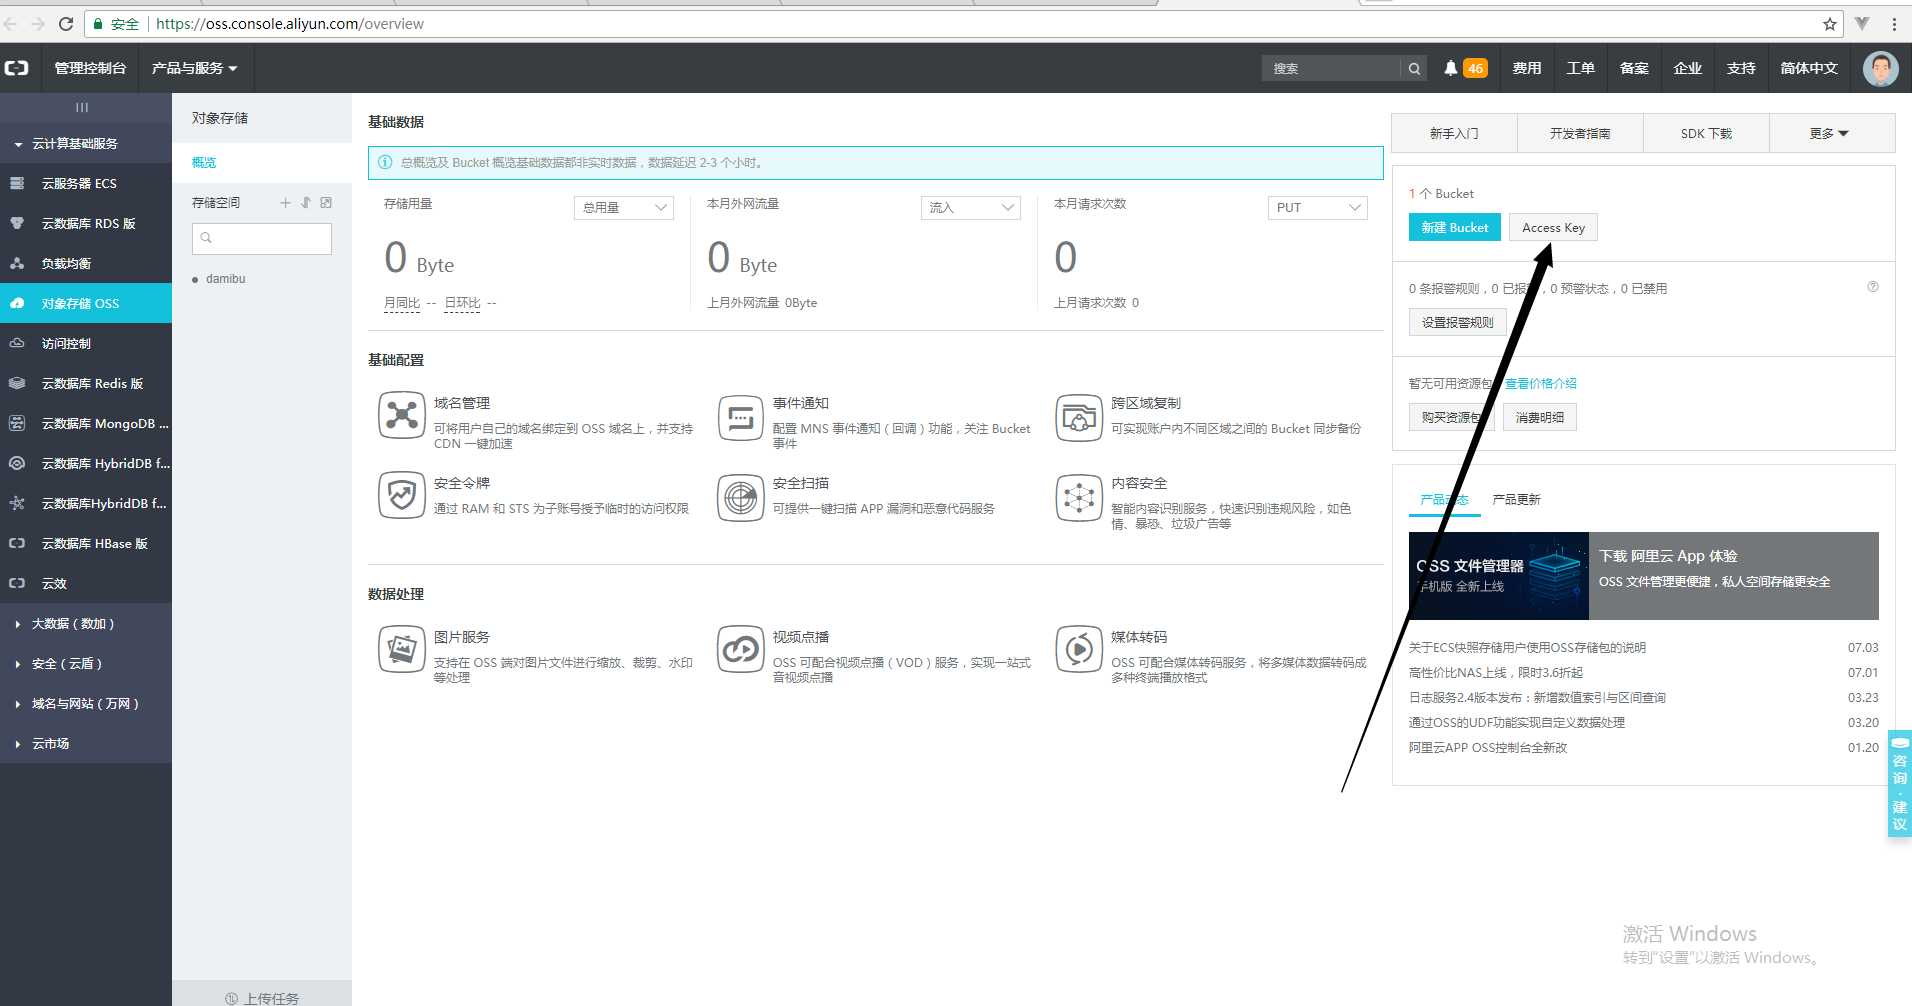Click 新建 Bucket button

[x=1455, y=227]
